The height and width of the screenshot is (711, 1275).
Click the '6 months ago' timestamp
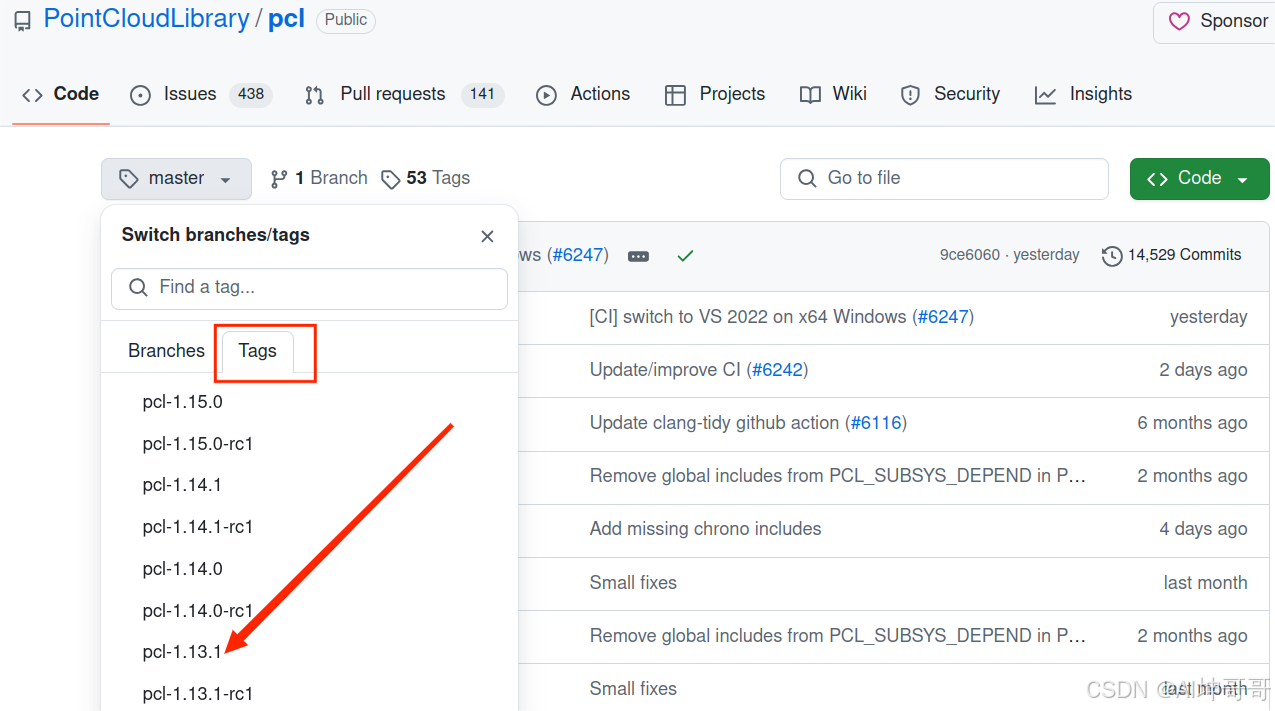1192,423
